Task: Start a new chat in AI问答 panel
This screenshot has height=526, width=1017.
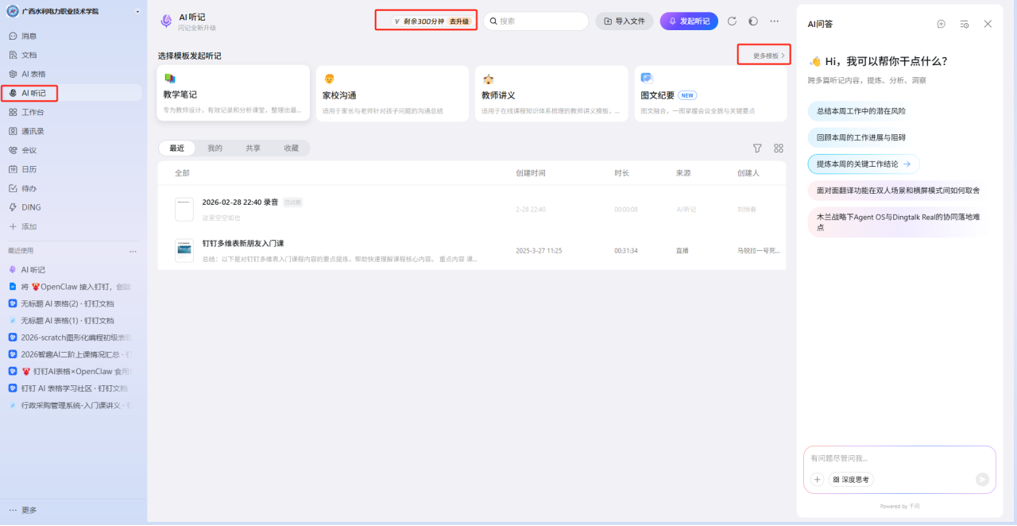Action: coord(941,24)
